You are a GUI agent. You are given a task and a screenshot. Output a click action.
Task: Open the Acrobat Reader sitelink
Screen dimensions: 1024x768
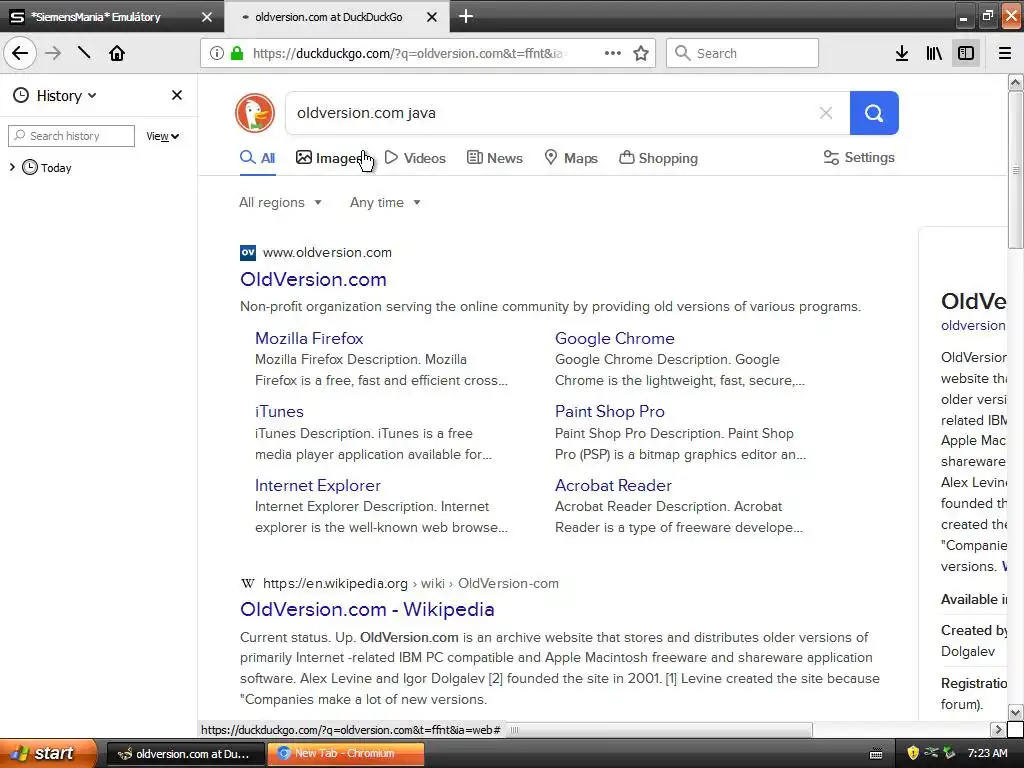pyautogui.click(x=613, y=485)
